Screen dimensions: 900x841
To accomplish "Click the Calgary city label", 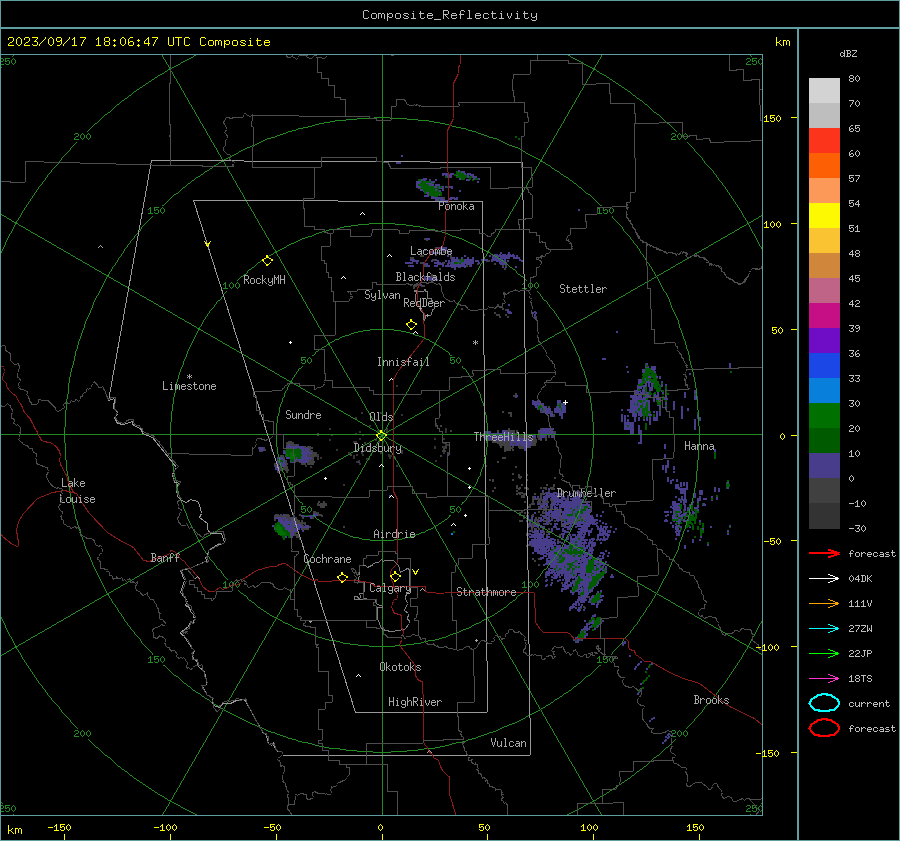I will [x=390, y=588].
